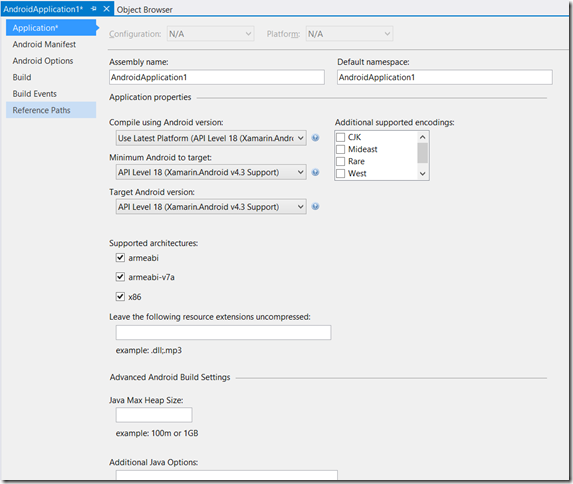This screenshot has width=573, height=484.
Task: Enable Rare encoding checkbox
Action: pyautogui.click(x=340, y=162)
